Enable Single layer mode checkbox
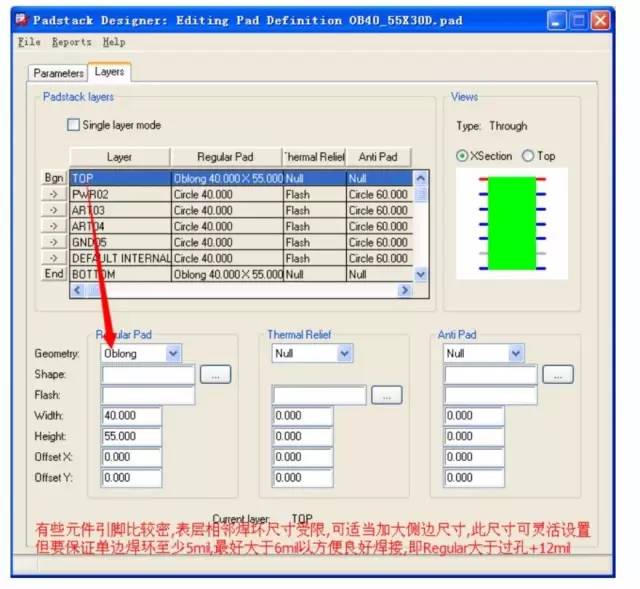This screenshot has height=589, width=640. click(73, 124)
